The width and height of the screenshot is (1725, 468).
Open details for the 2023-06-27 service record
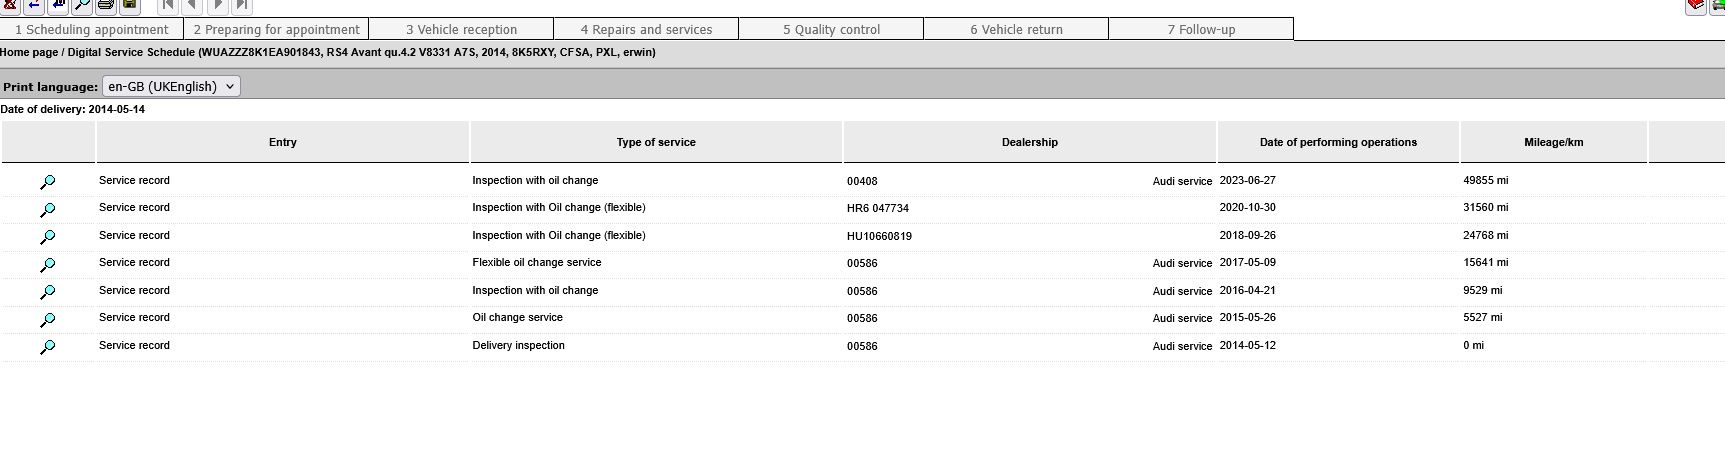tap(47, 182)
